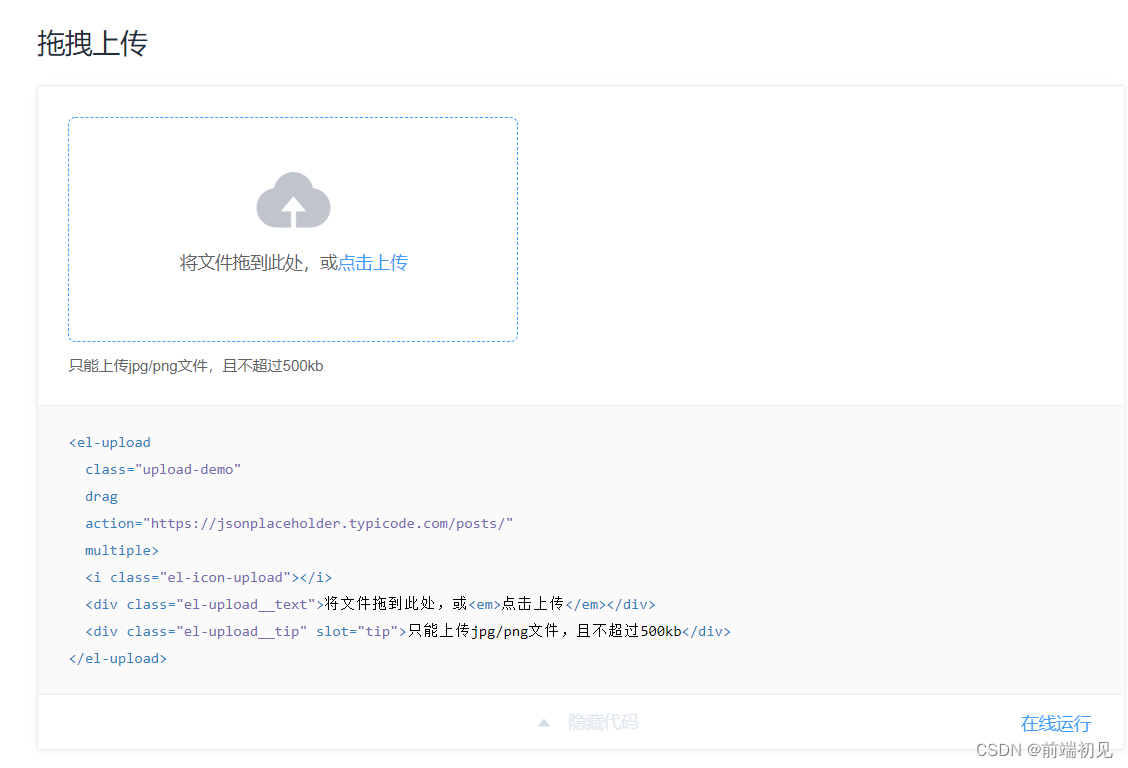Open the 在线运行 link

coord(1055,723)
